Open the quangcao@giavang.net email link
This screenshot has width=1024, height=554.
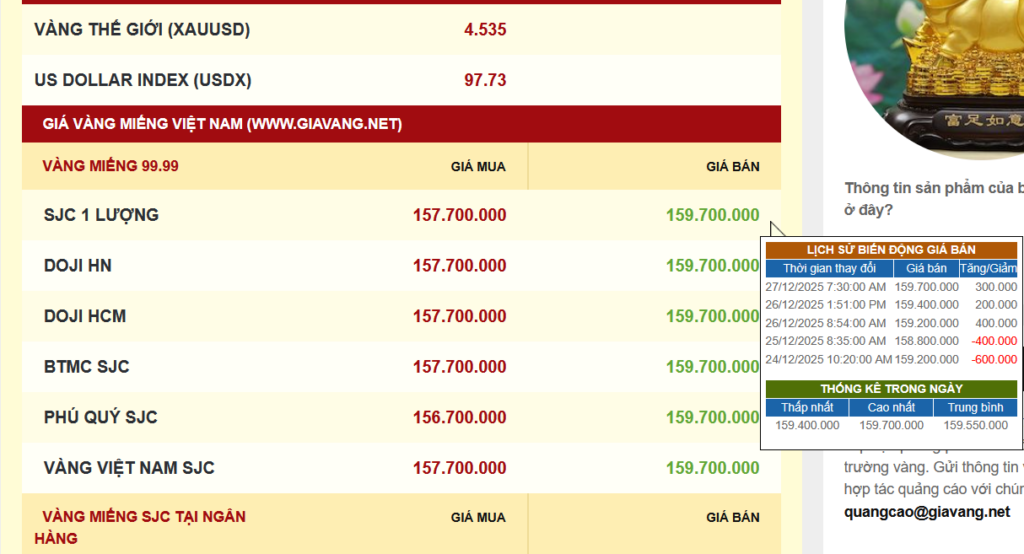[927, 512]
